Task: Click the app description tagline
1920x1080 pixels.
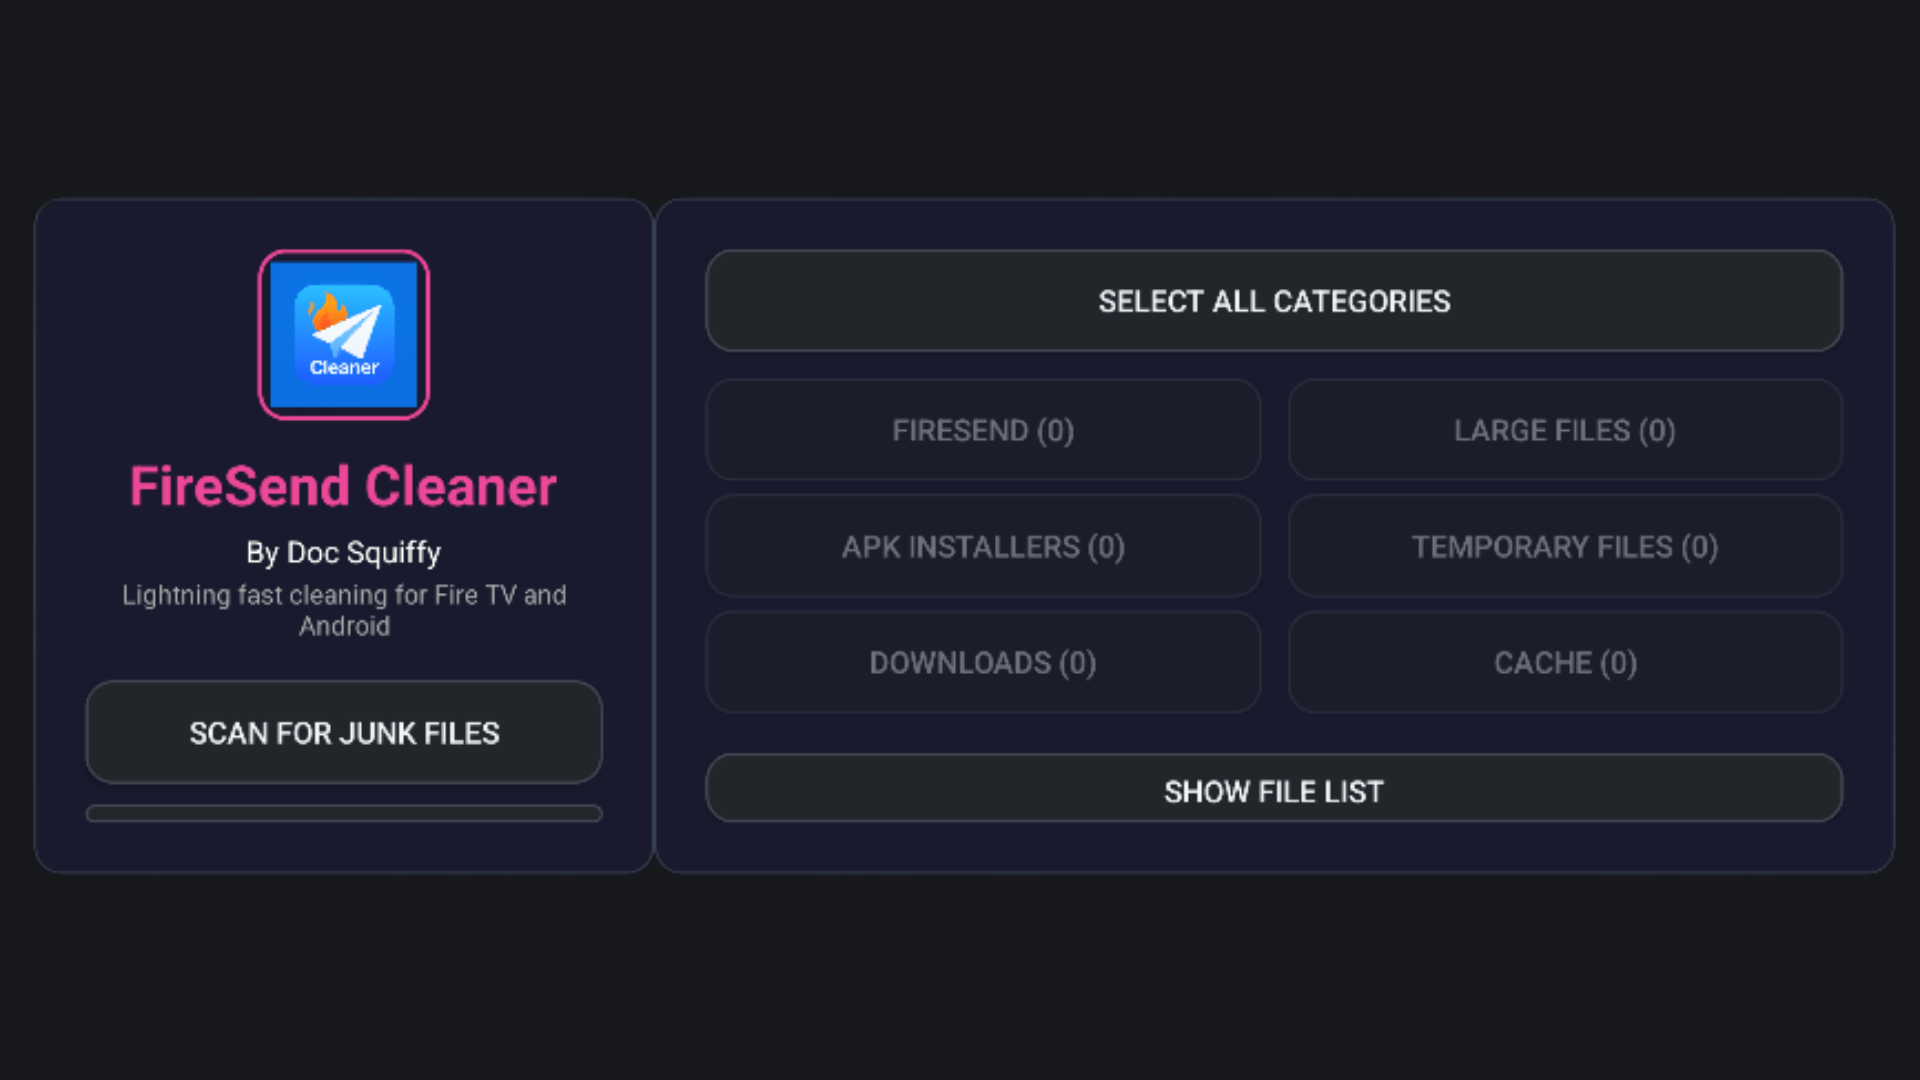Action: coord(344,610)
